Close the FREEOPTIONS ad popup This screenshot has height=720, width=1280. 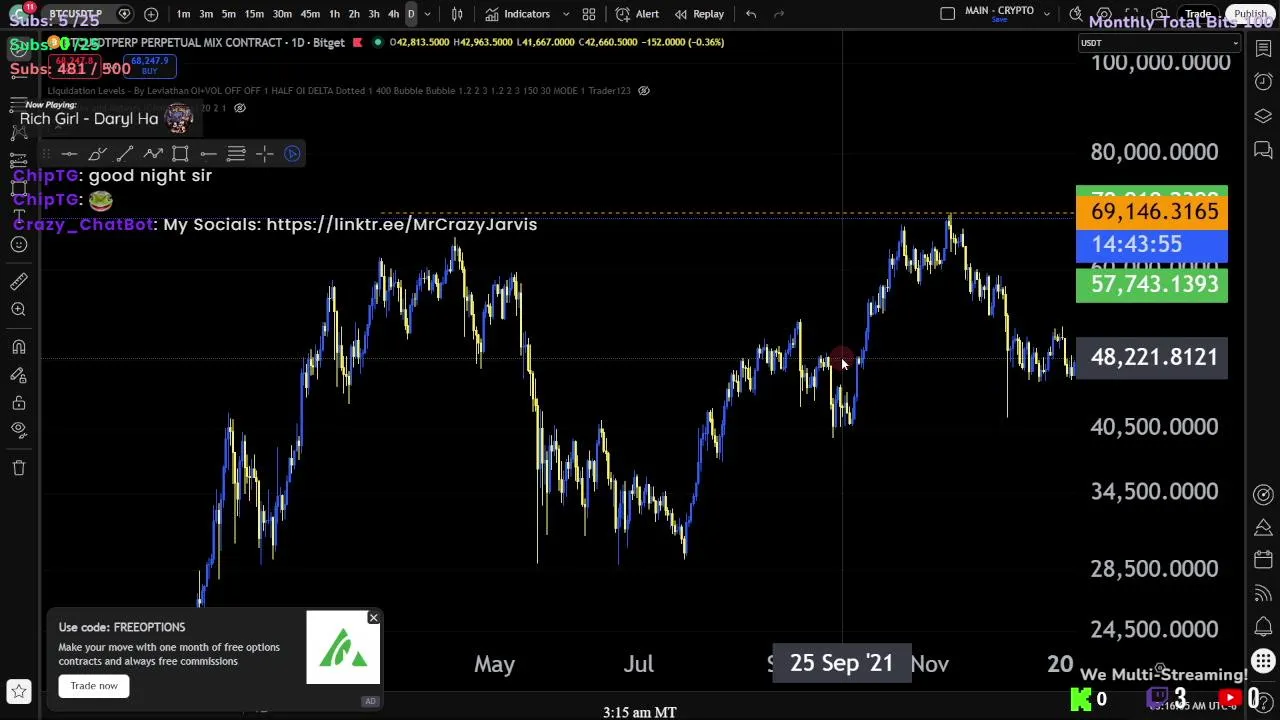pos(373,618)
